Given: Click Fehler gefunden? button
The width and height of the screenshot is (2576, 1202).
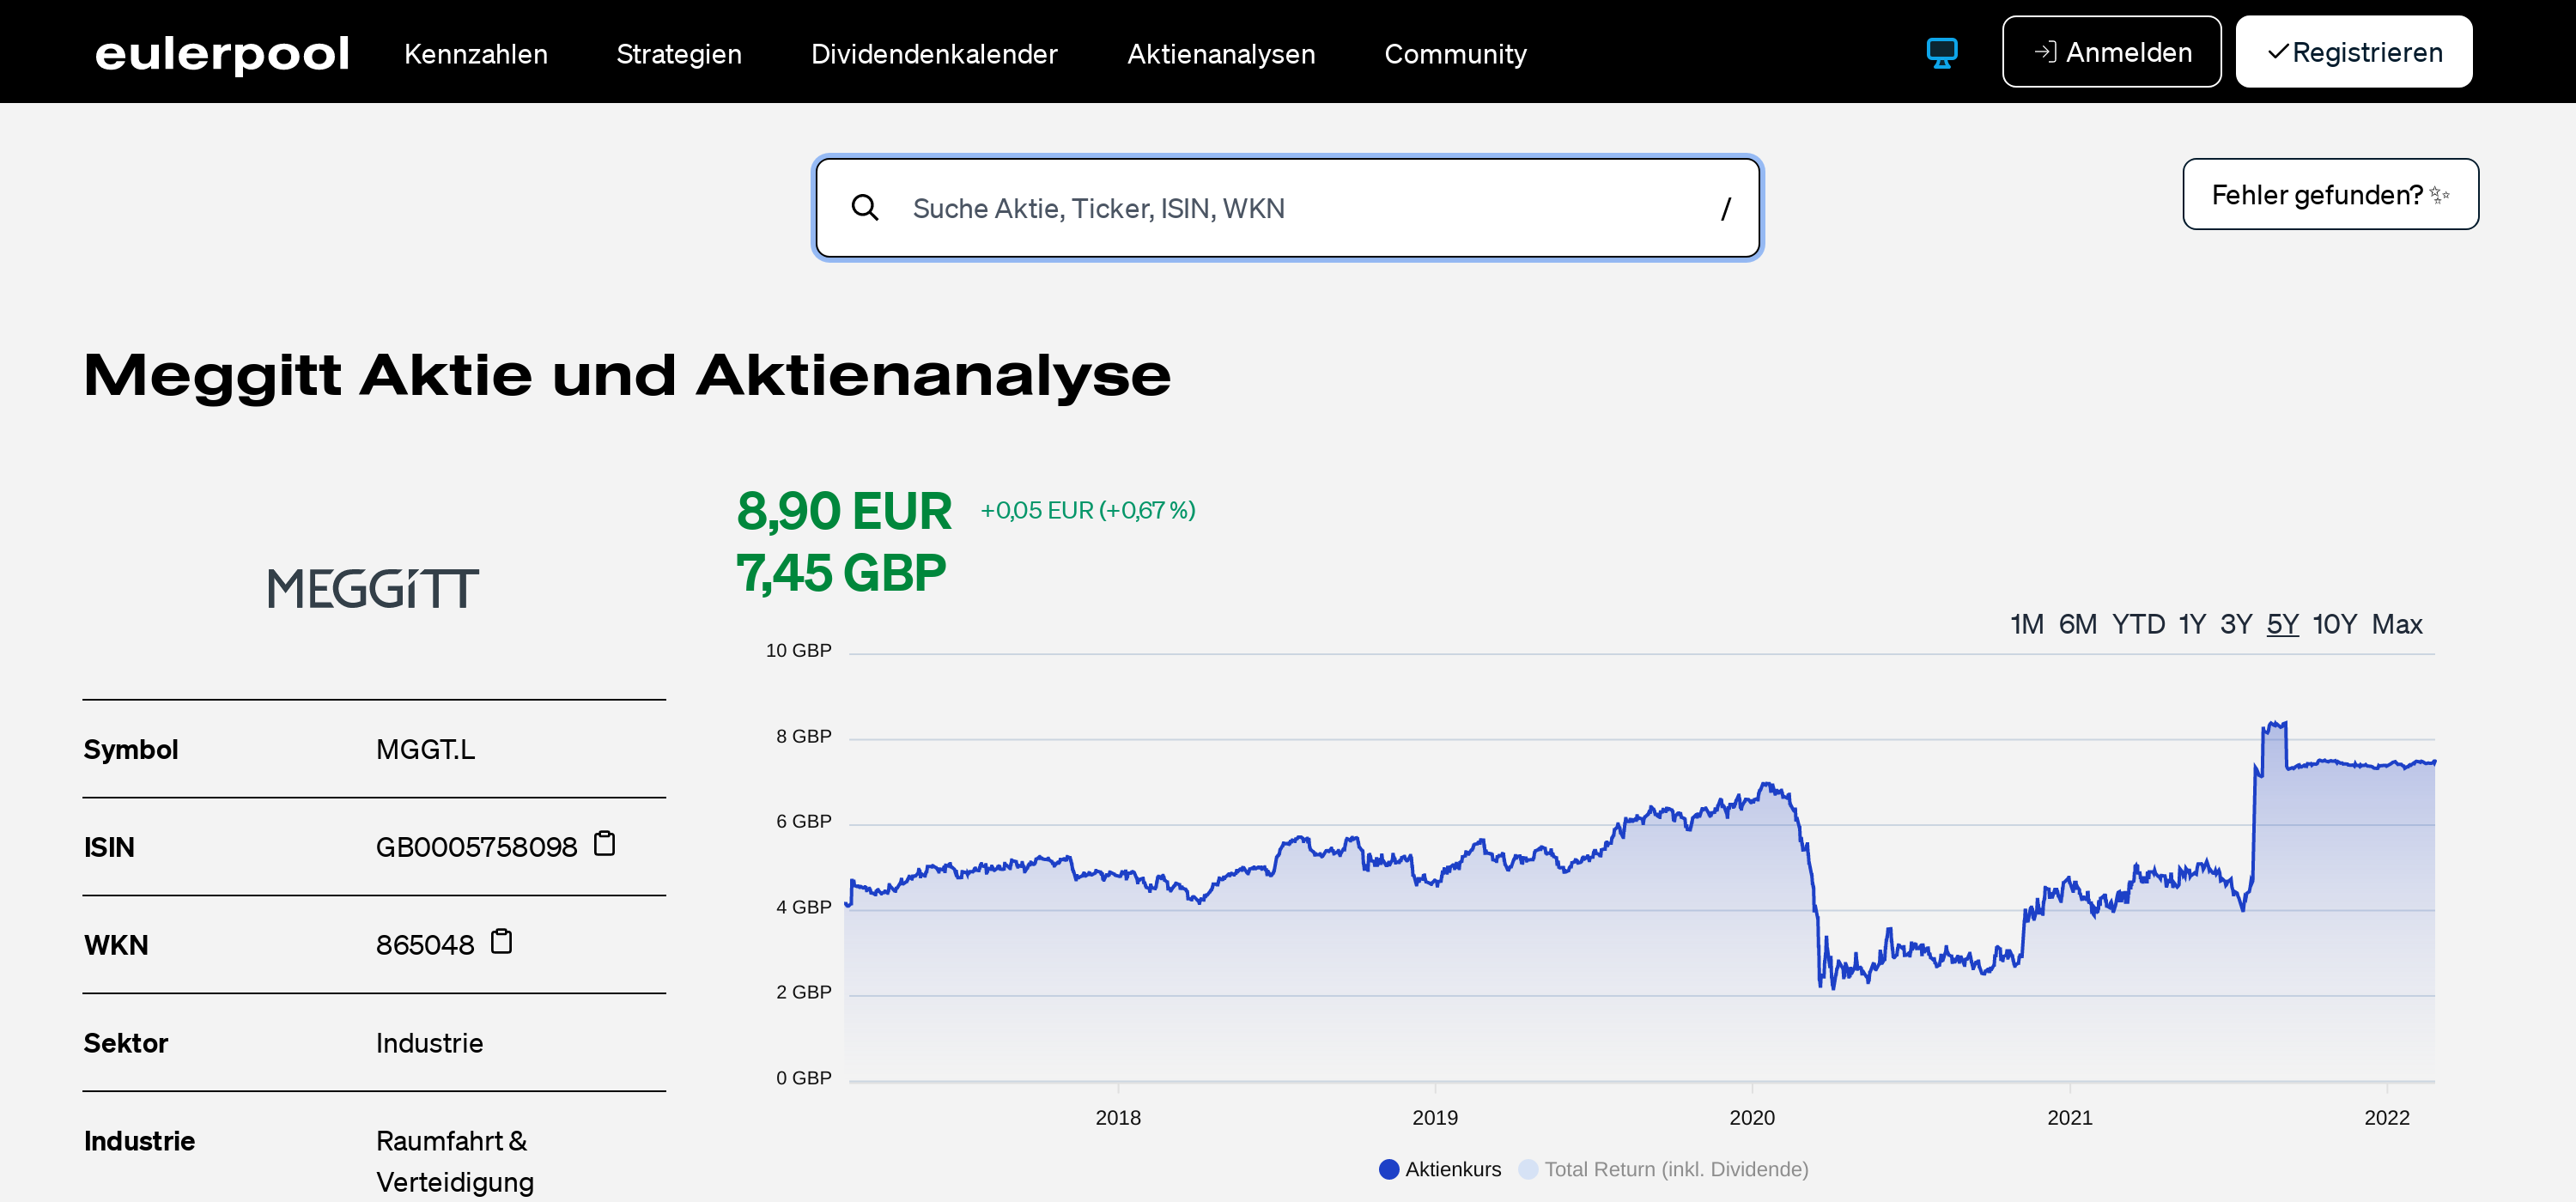Looking at the screenshot, I should click(2329, 194).
